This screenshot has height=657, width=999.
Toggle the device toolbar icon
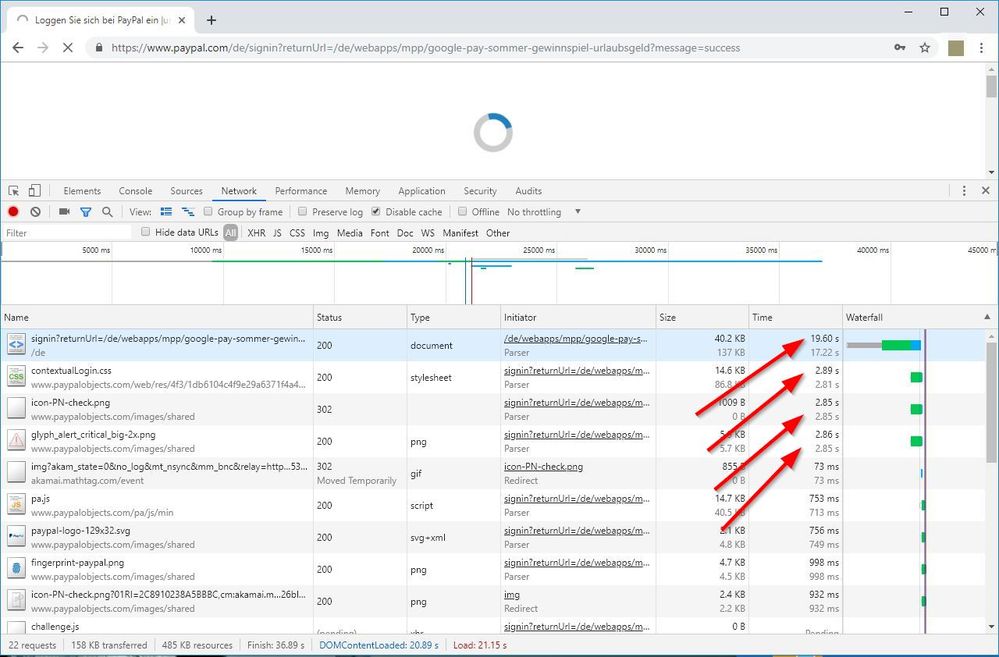(34, 191)
